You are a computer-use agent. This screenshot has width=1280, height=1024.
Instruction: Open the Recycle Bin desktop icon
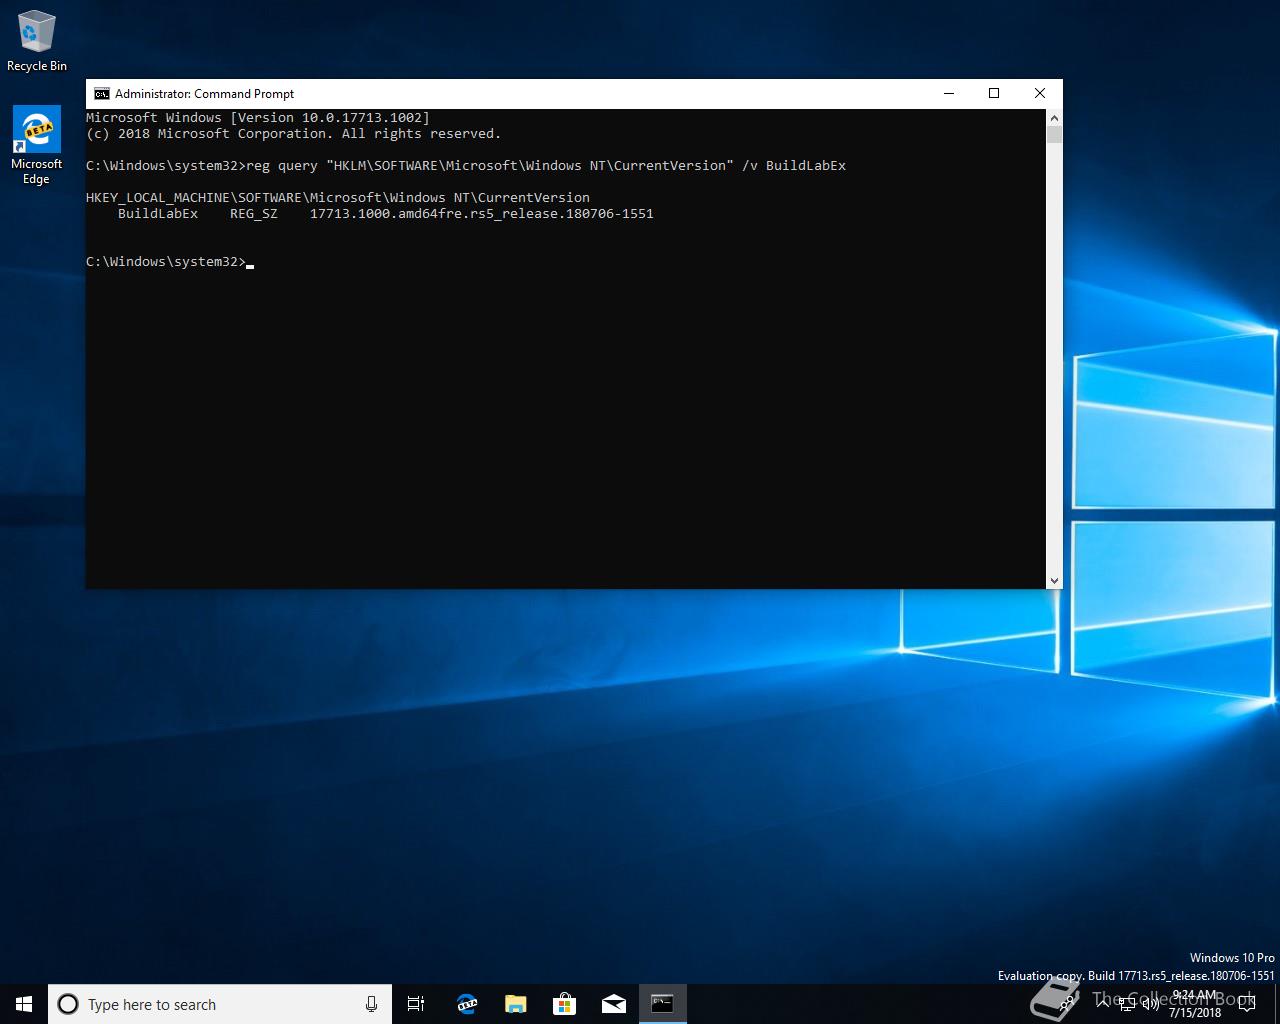point(37,42)
